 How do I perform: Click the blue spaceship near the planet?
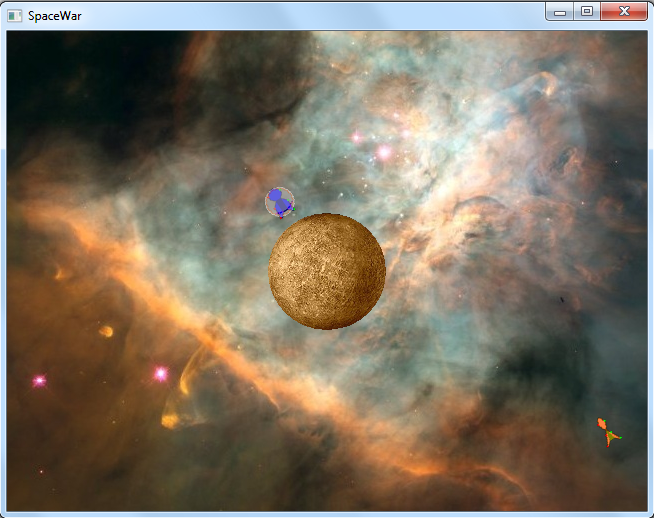point(280,202)
